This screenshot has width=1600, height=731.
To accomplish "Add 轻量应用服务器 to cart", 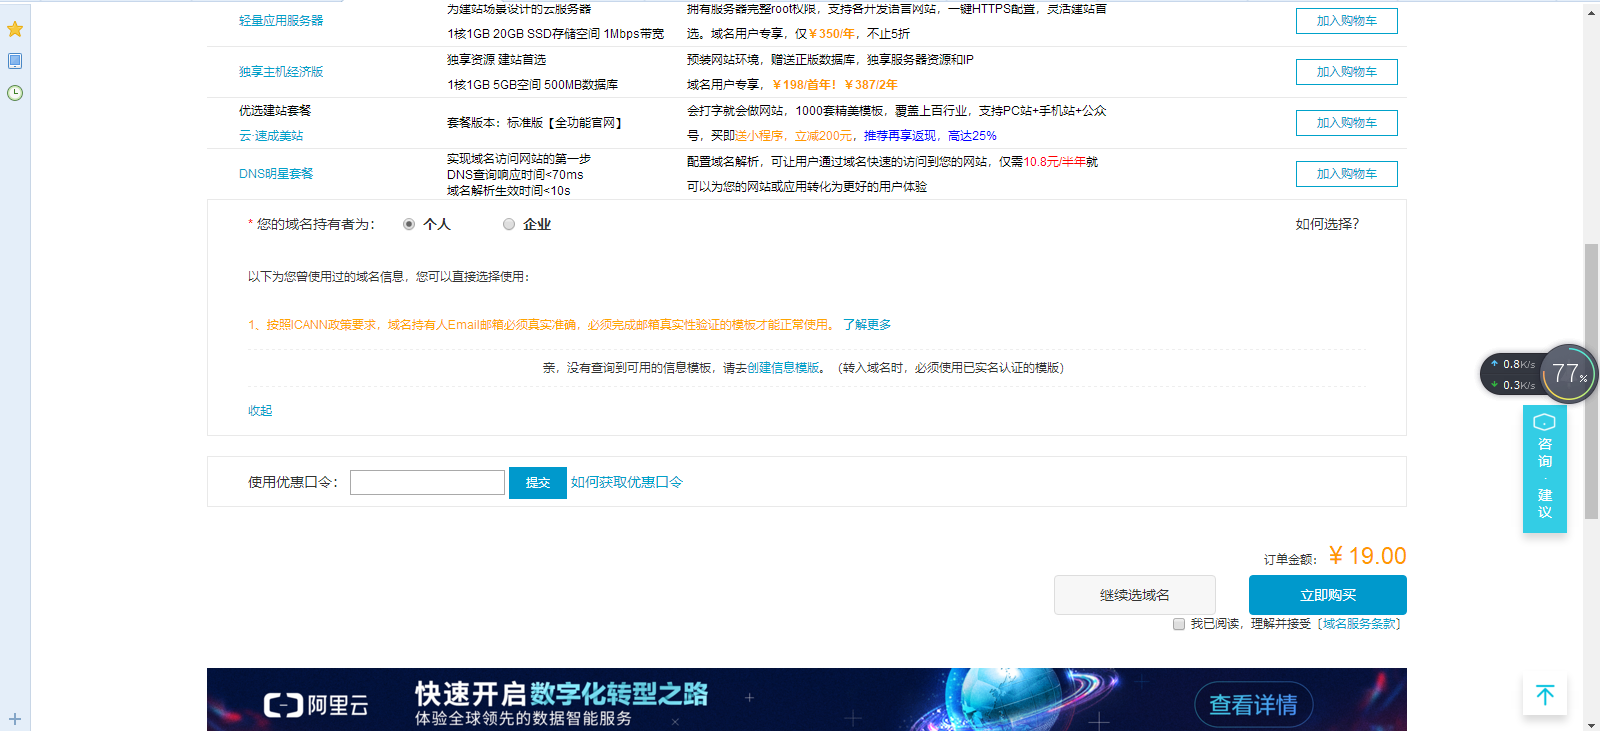I will point(1346,21).
